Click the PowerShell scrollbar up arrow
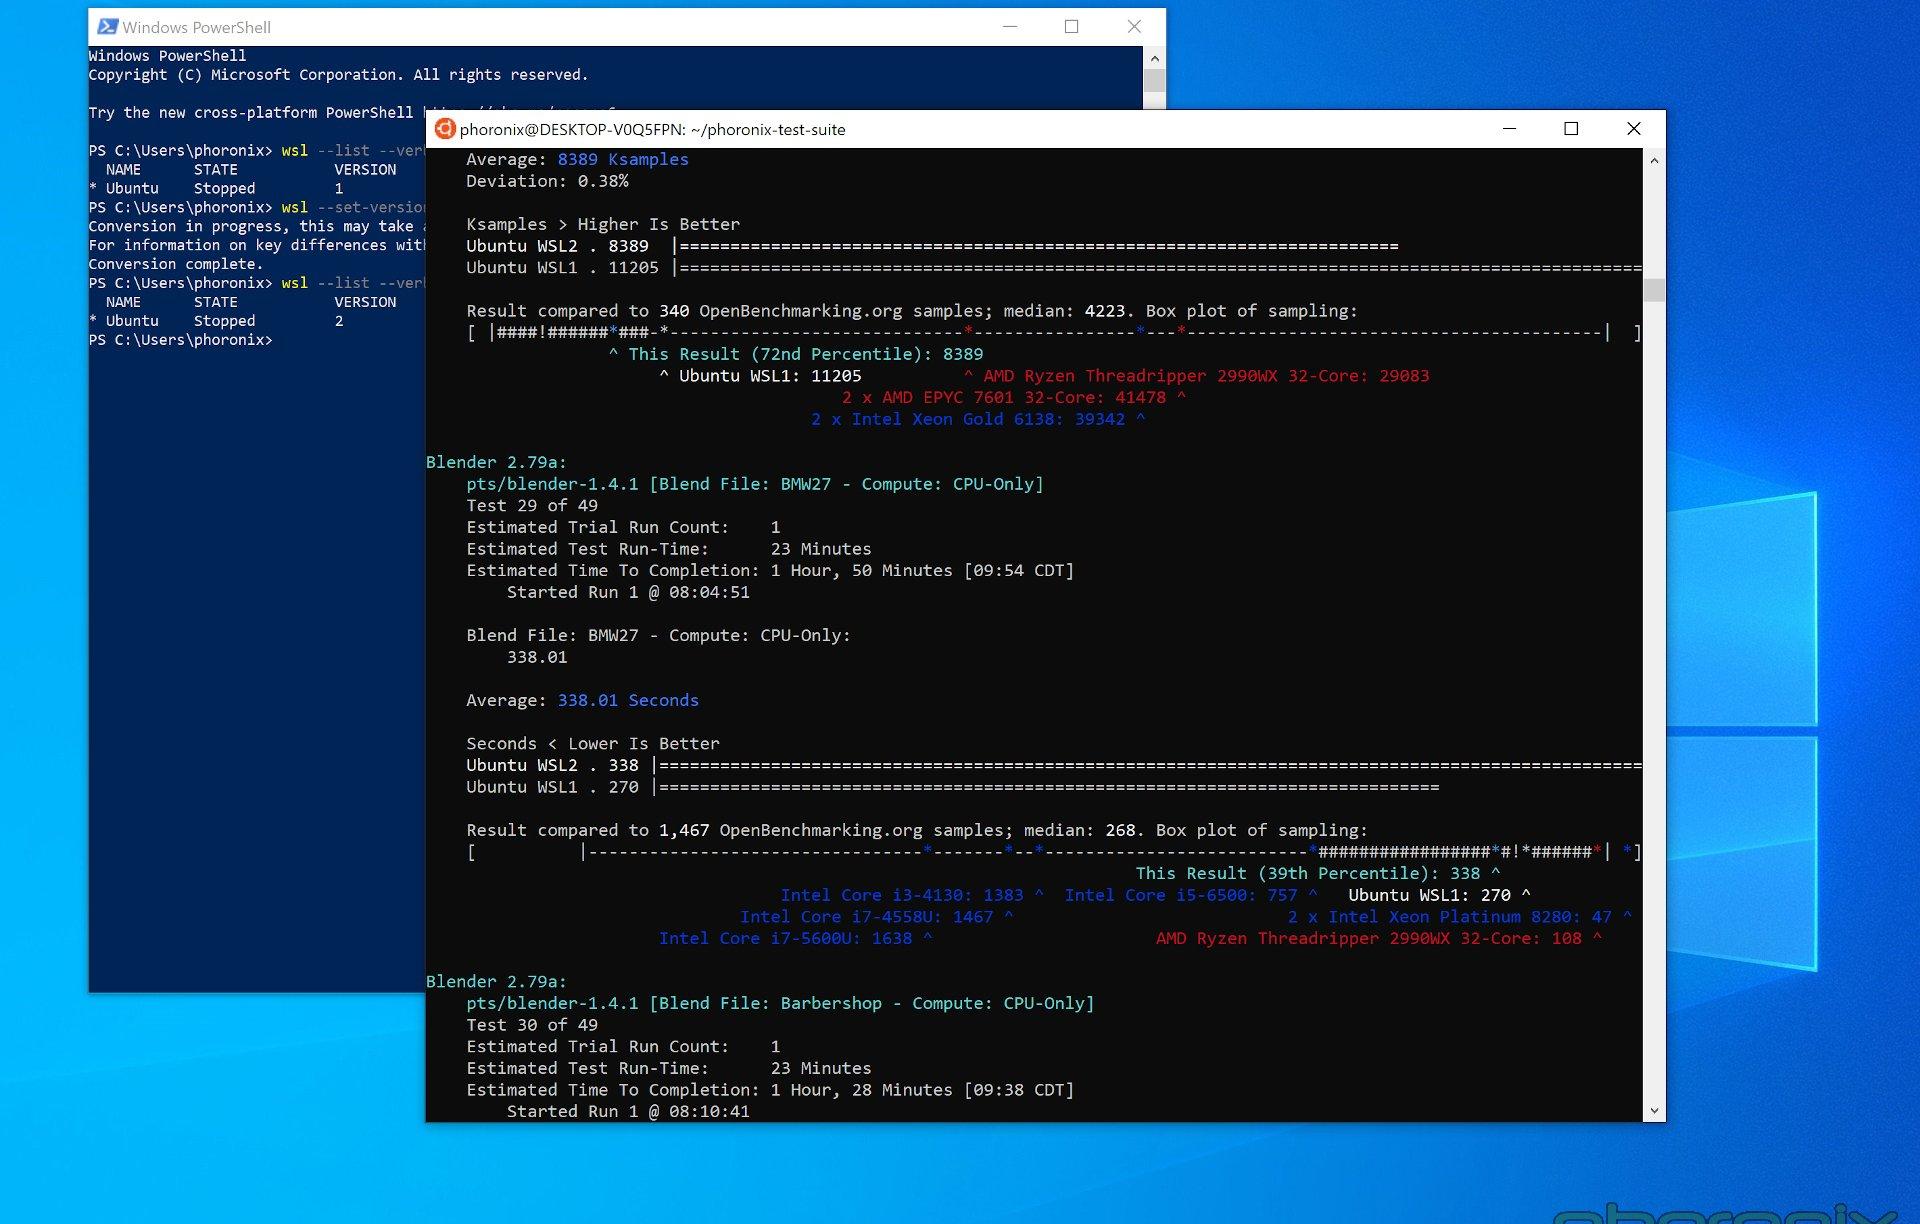The width and height of the screenshot is (1920, 1224). [1154, 58]
